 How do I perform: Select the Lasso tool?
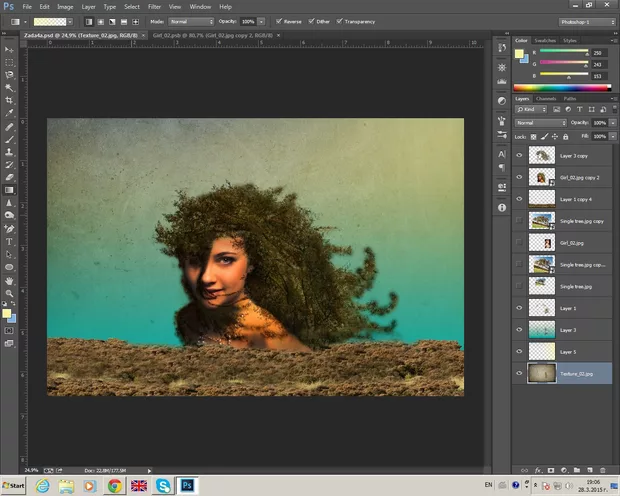(x=10, y=74)
